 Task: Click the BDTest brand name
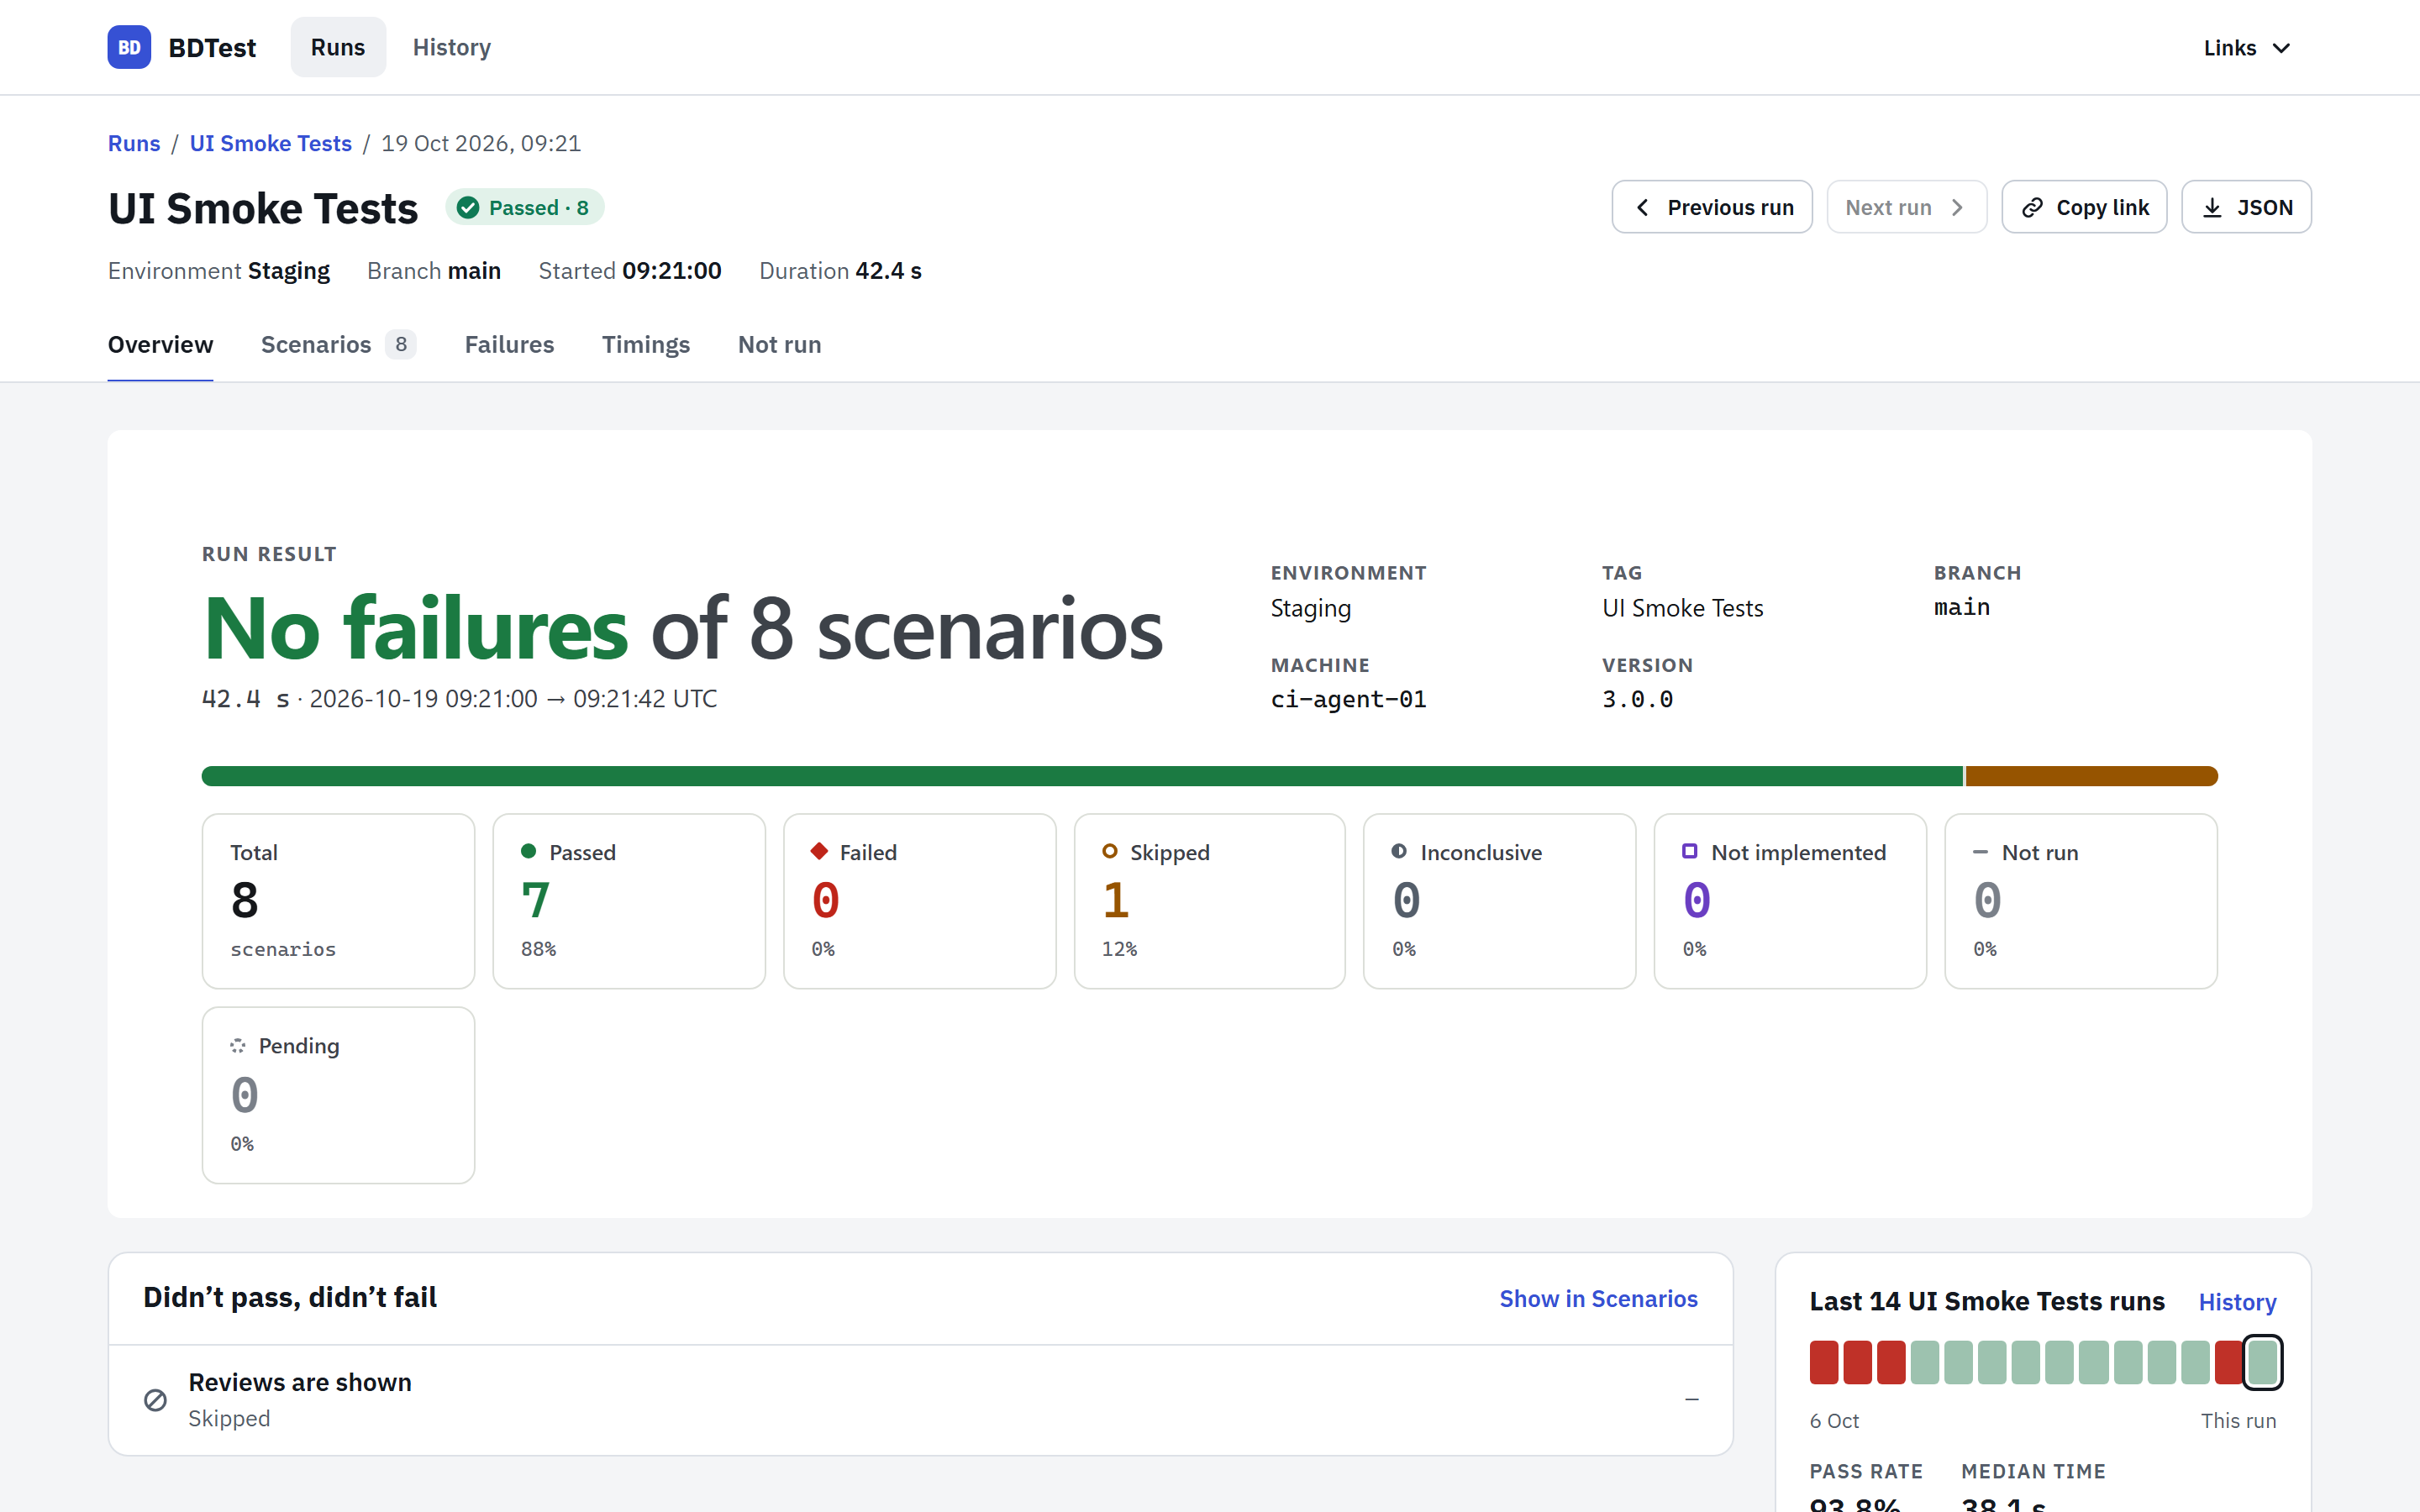tap(212, 47)
